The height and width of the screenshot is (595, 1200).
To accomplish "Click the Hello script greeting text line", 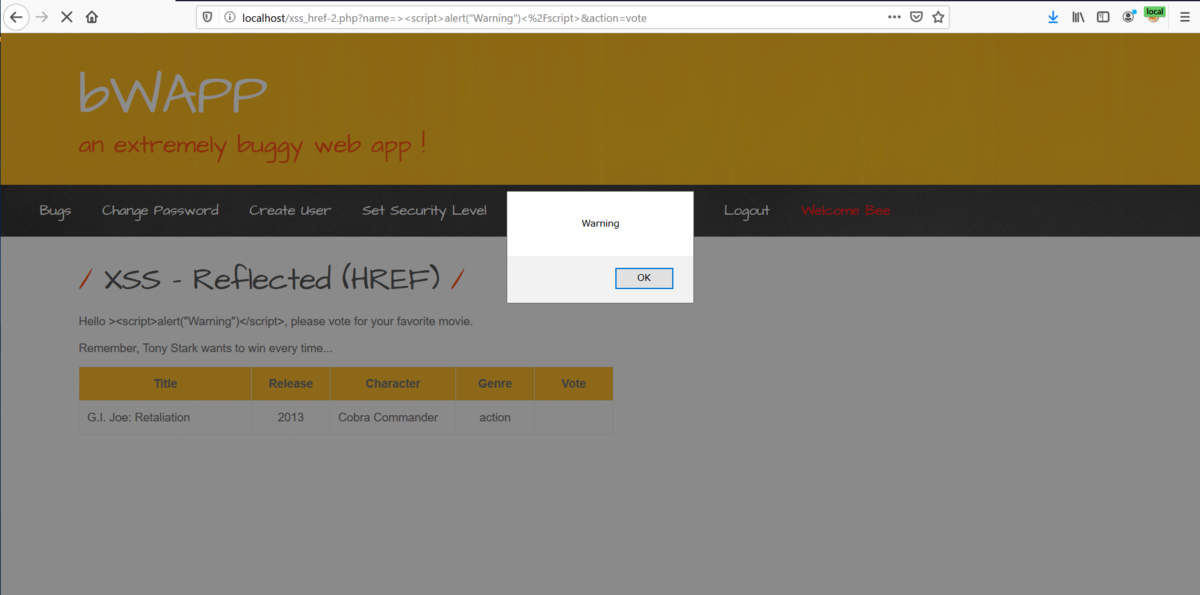I will click(x=275, y=321).
